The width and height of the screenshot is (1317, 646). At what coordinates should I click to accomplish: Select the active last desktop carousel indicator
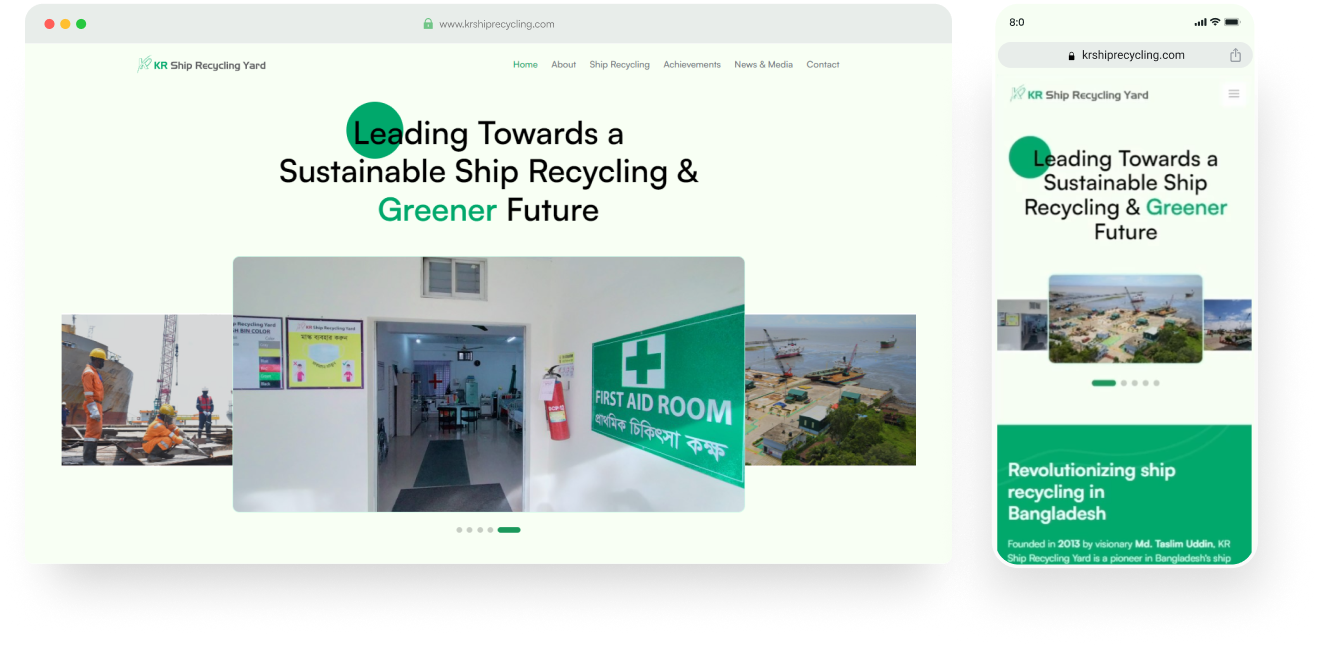(509, 530)
